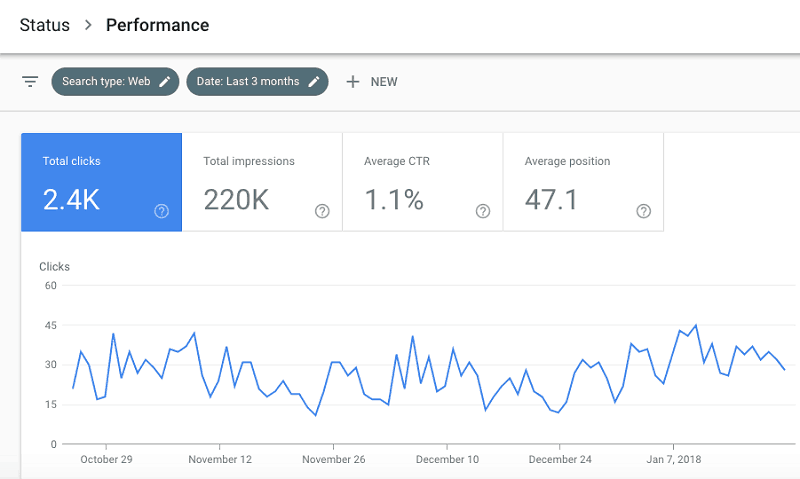The width and height of the screenshot is (800, 479).
Task: Click the breadcrumb chevron separator
Action: point(88,25)
